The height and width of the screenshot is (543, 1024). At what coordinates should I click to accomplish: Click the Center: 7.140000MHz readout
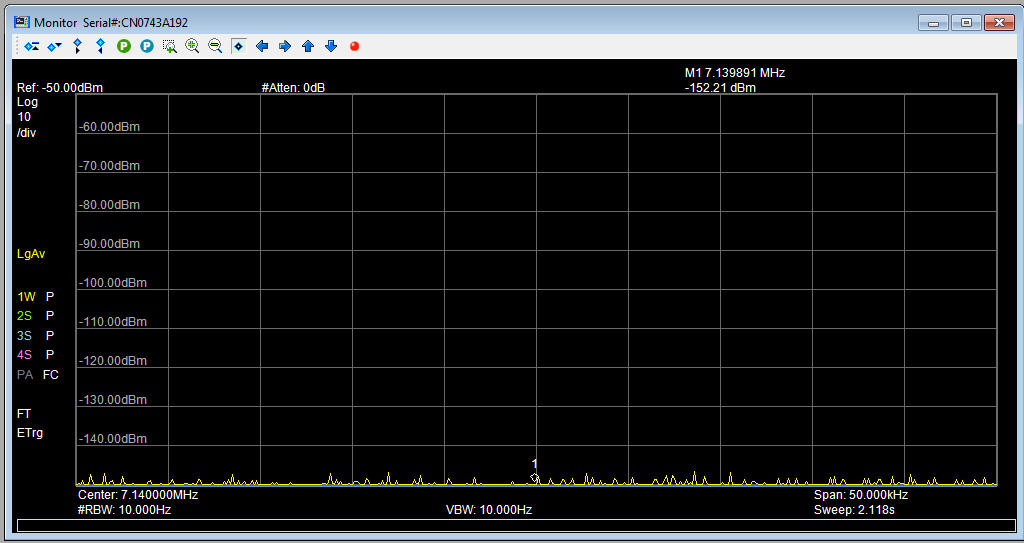click(138, 495)
